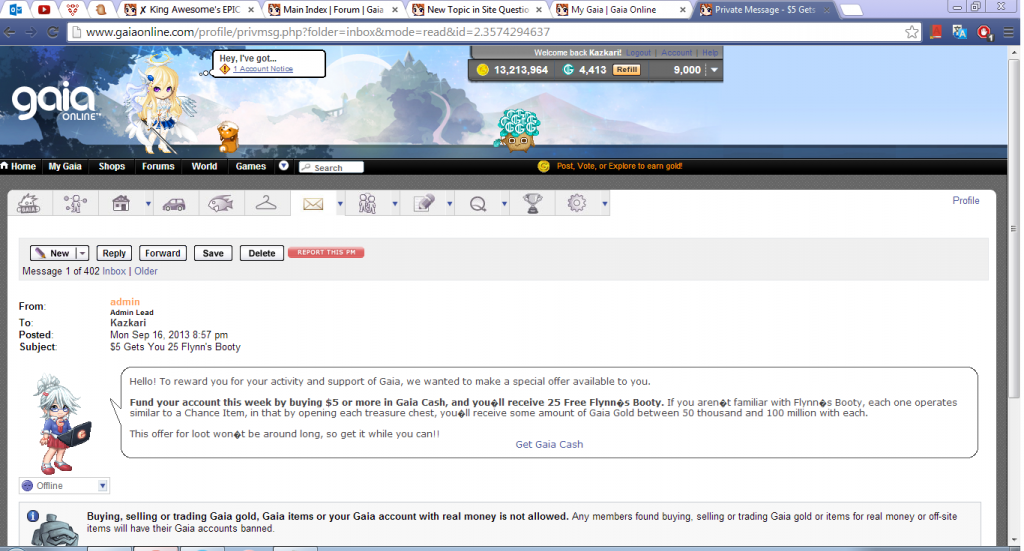
Task: Click the translate browser extension icon
Action: [959, 32]
